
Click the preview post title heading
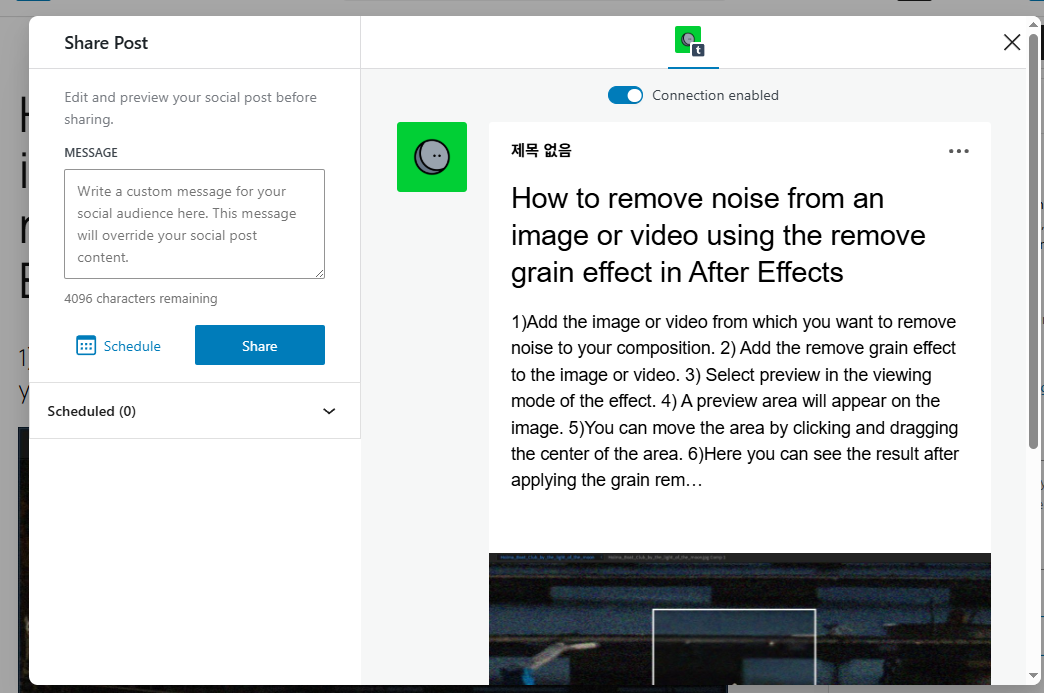(718, 235)
